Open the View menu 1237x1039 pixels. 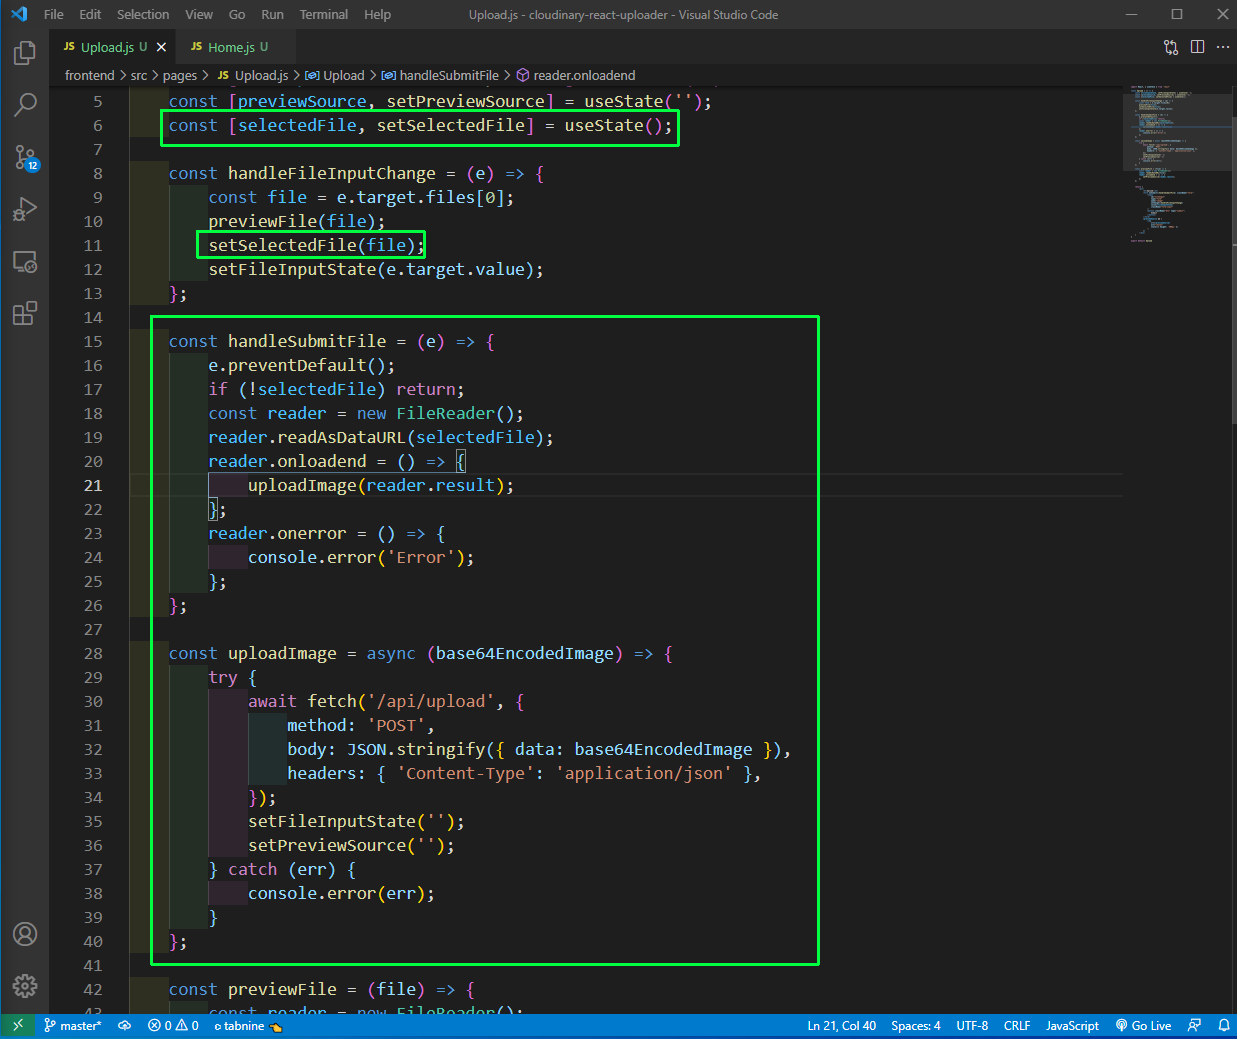click(x=199, y=14)
